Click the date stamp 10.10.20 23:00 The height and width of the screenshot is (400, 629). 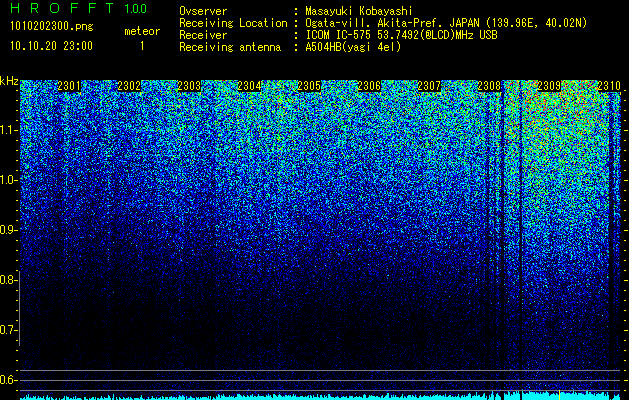[51, 46]
